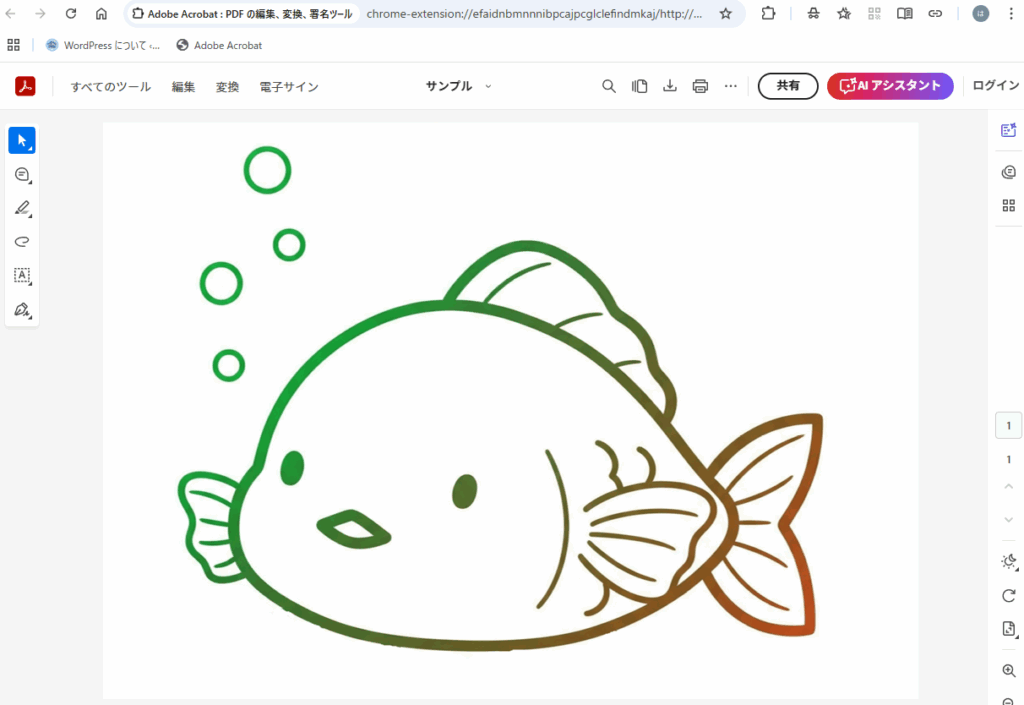The height and width of the screenshot is (705, 1024).
Task: Activate the text box tool
Action: [x=22, y=275]
